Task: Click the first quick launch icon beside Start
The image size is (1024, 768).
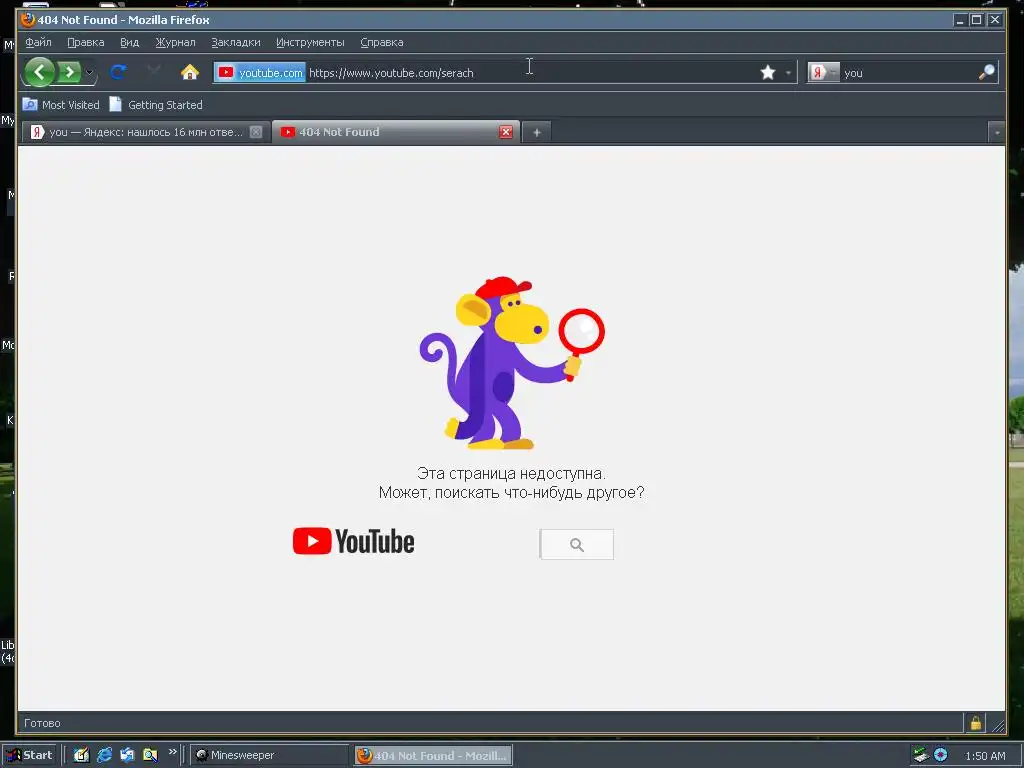Action: pos(81,755)
